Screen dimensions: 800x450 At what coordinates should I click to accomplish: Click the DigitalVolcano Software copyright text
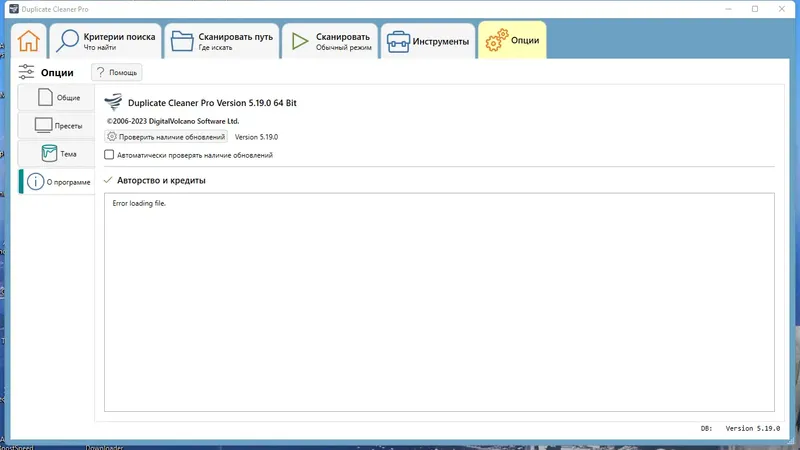click(x=172, y=121)
